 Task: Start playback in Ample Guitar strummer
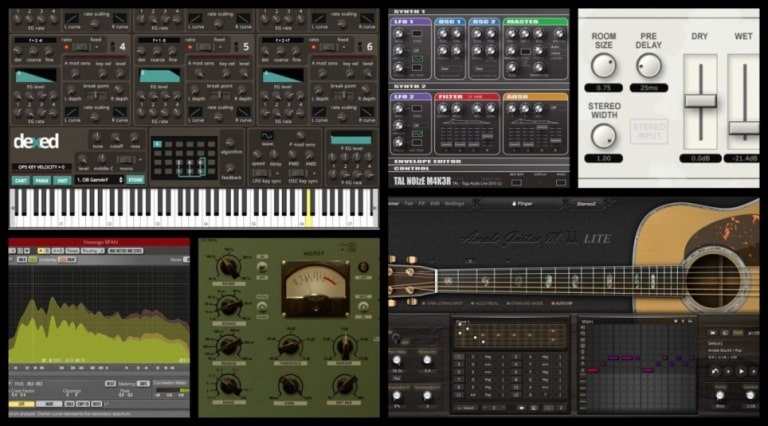742,372
